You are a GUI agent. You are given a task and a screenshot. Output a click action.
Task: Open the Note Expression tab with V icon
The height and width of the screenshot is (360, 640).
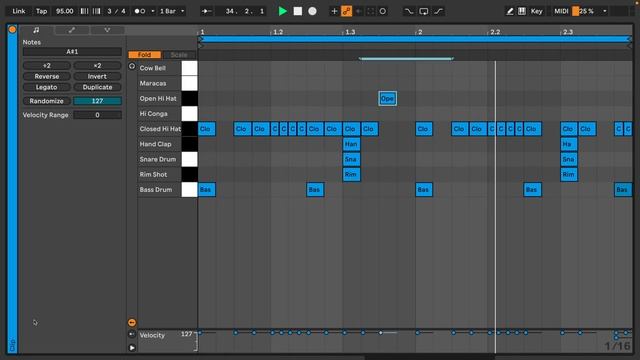pos(107,30)
